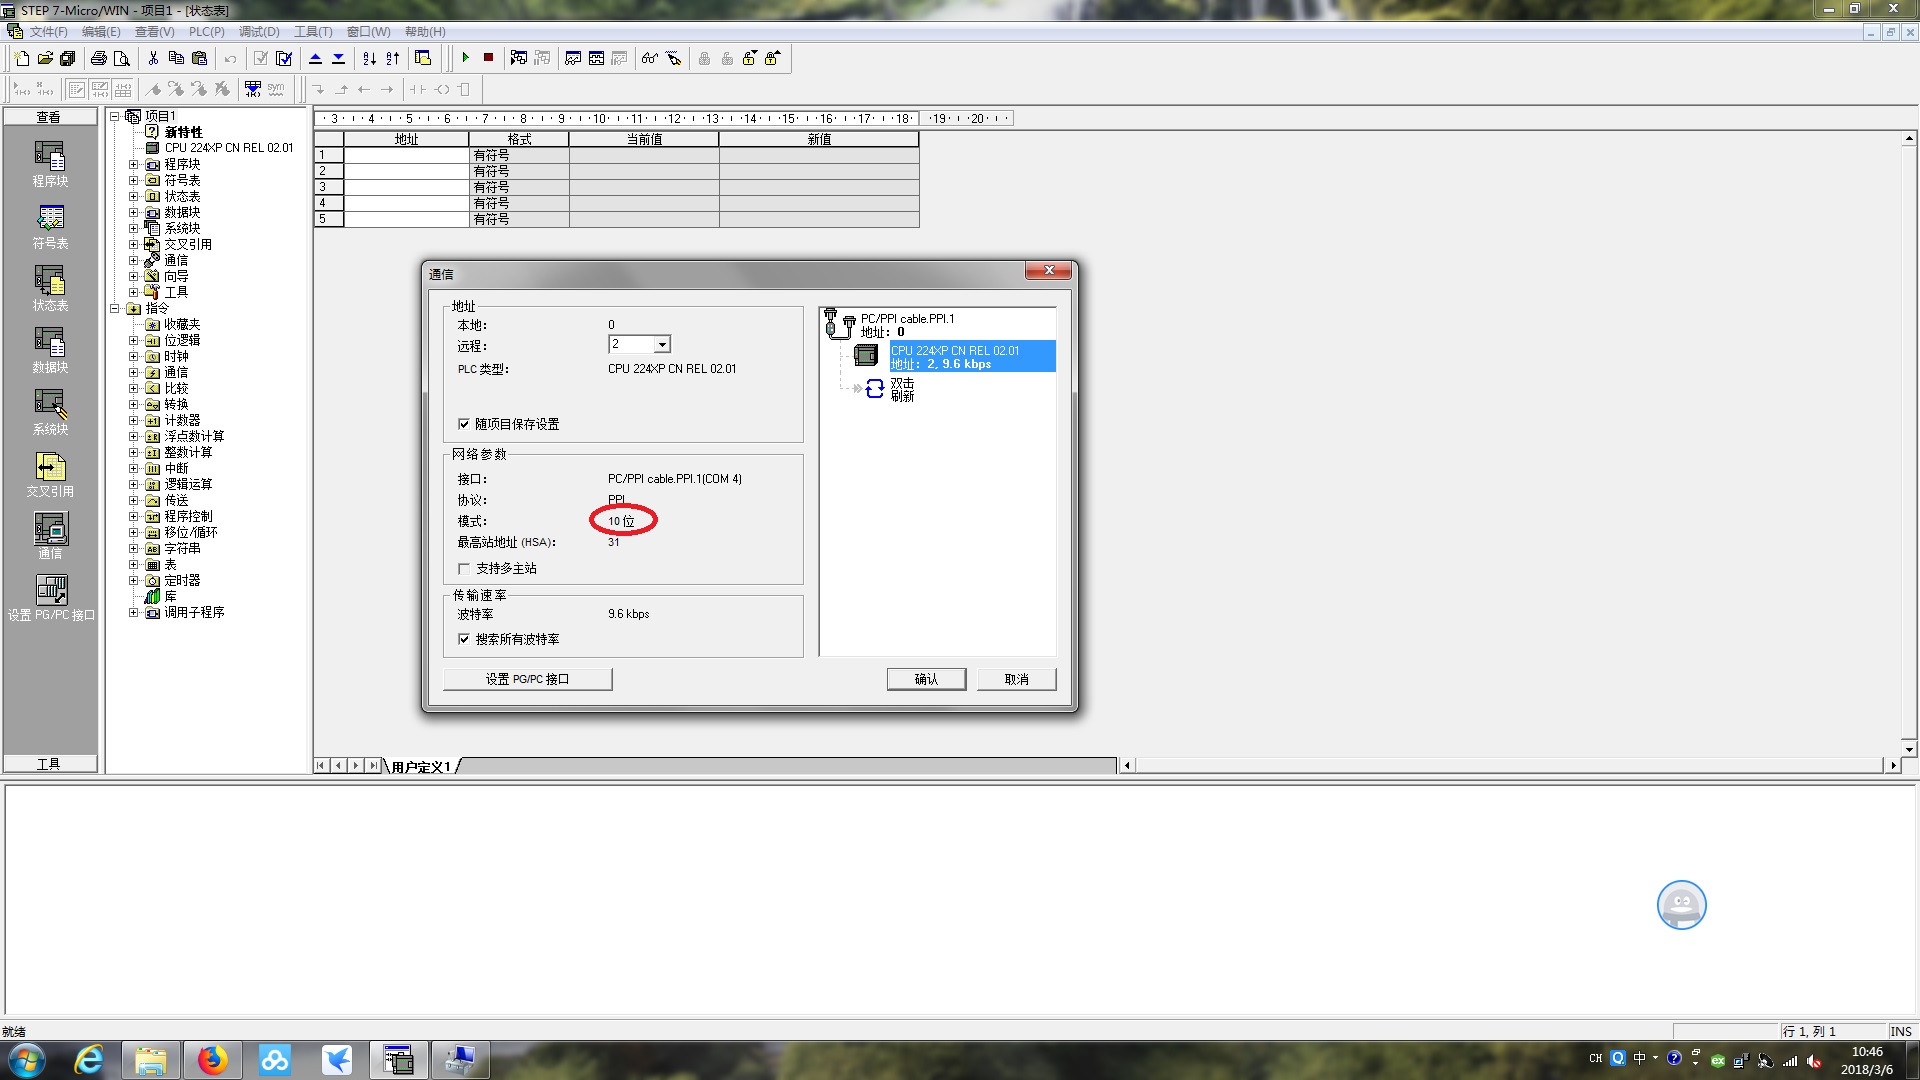Expand the 定时器 instruction node
The image size is (1920, 1080).
point(133,580)
